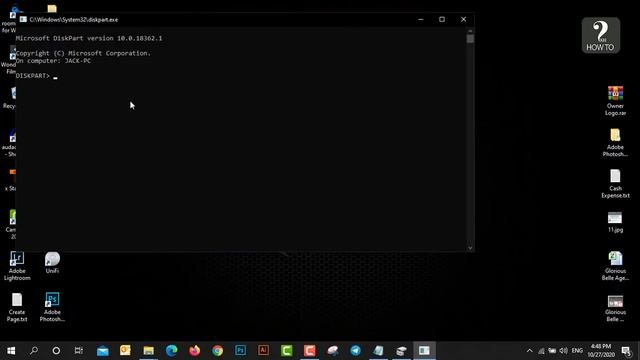The image size is (640, 360).
Task: Maximize the diskpart window
Action: pos(442,19)
